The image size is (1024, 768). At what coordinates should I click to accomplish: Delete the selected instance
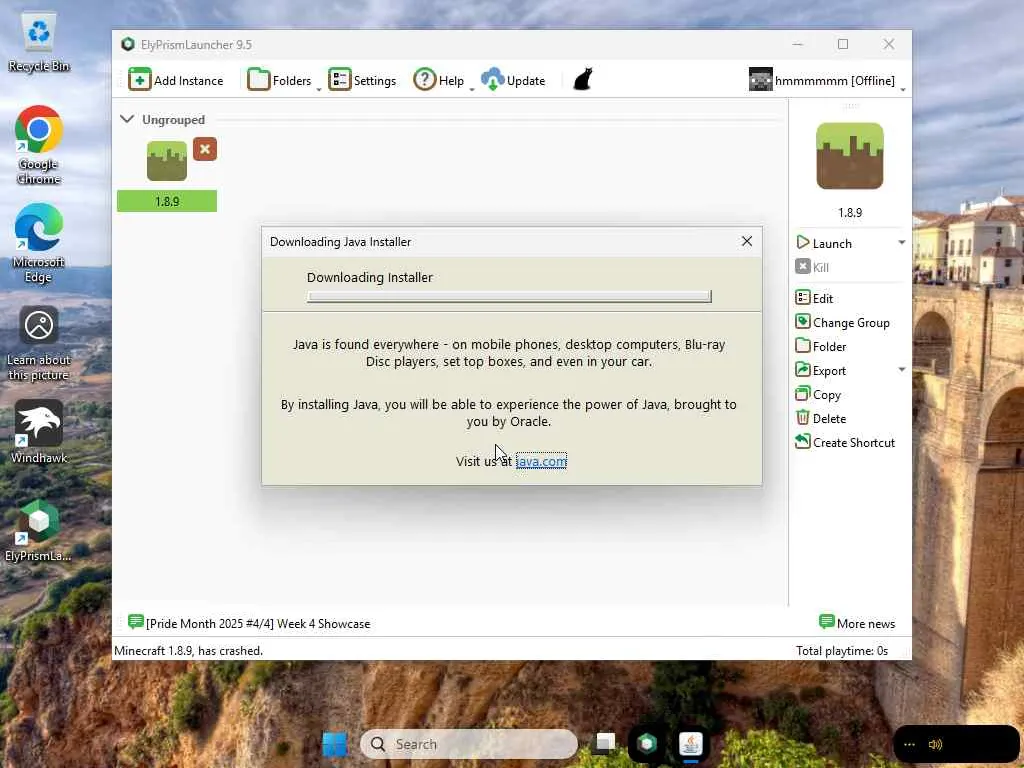(821, 418)
